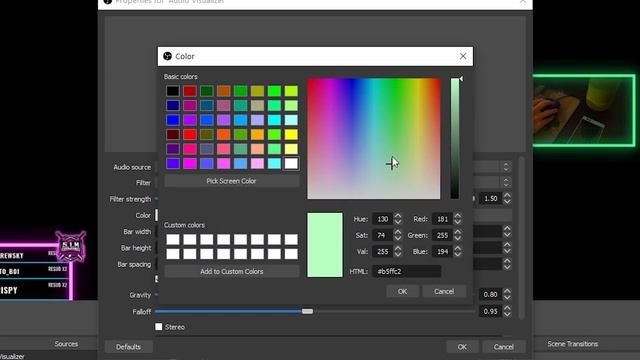Image resolution: width=640 pixels, height=360 pixels.
Task: Click OK in Audio Visualizer properties window
Action: (x=462, y=347)
